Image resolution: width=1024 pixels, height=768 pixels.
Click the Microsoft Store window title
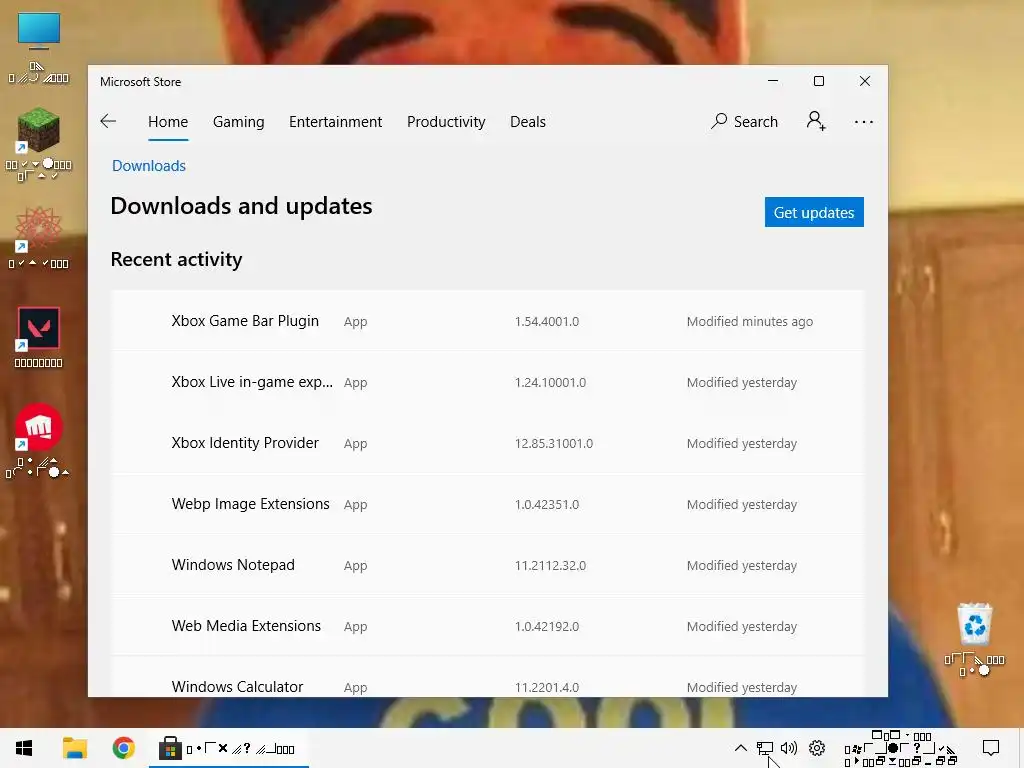[140, 82]
